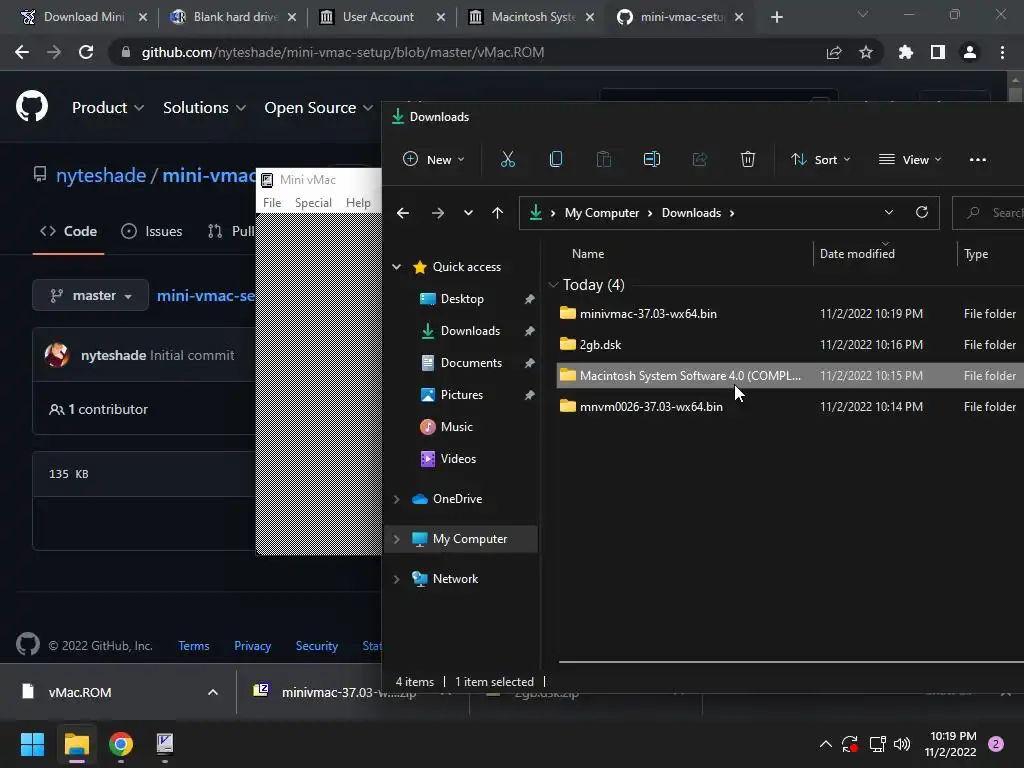Open the GitHub Issues tab
The image size is (1024, 768).
[x=152, y=231]
